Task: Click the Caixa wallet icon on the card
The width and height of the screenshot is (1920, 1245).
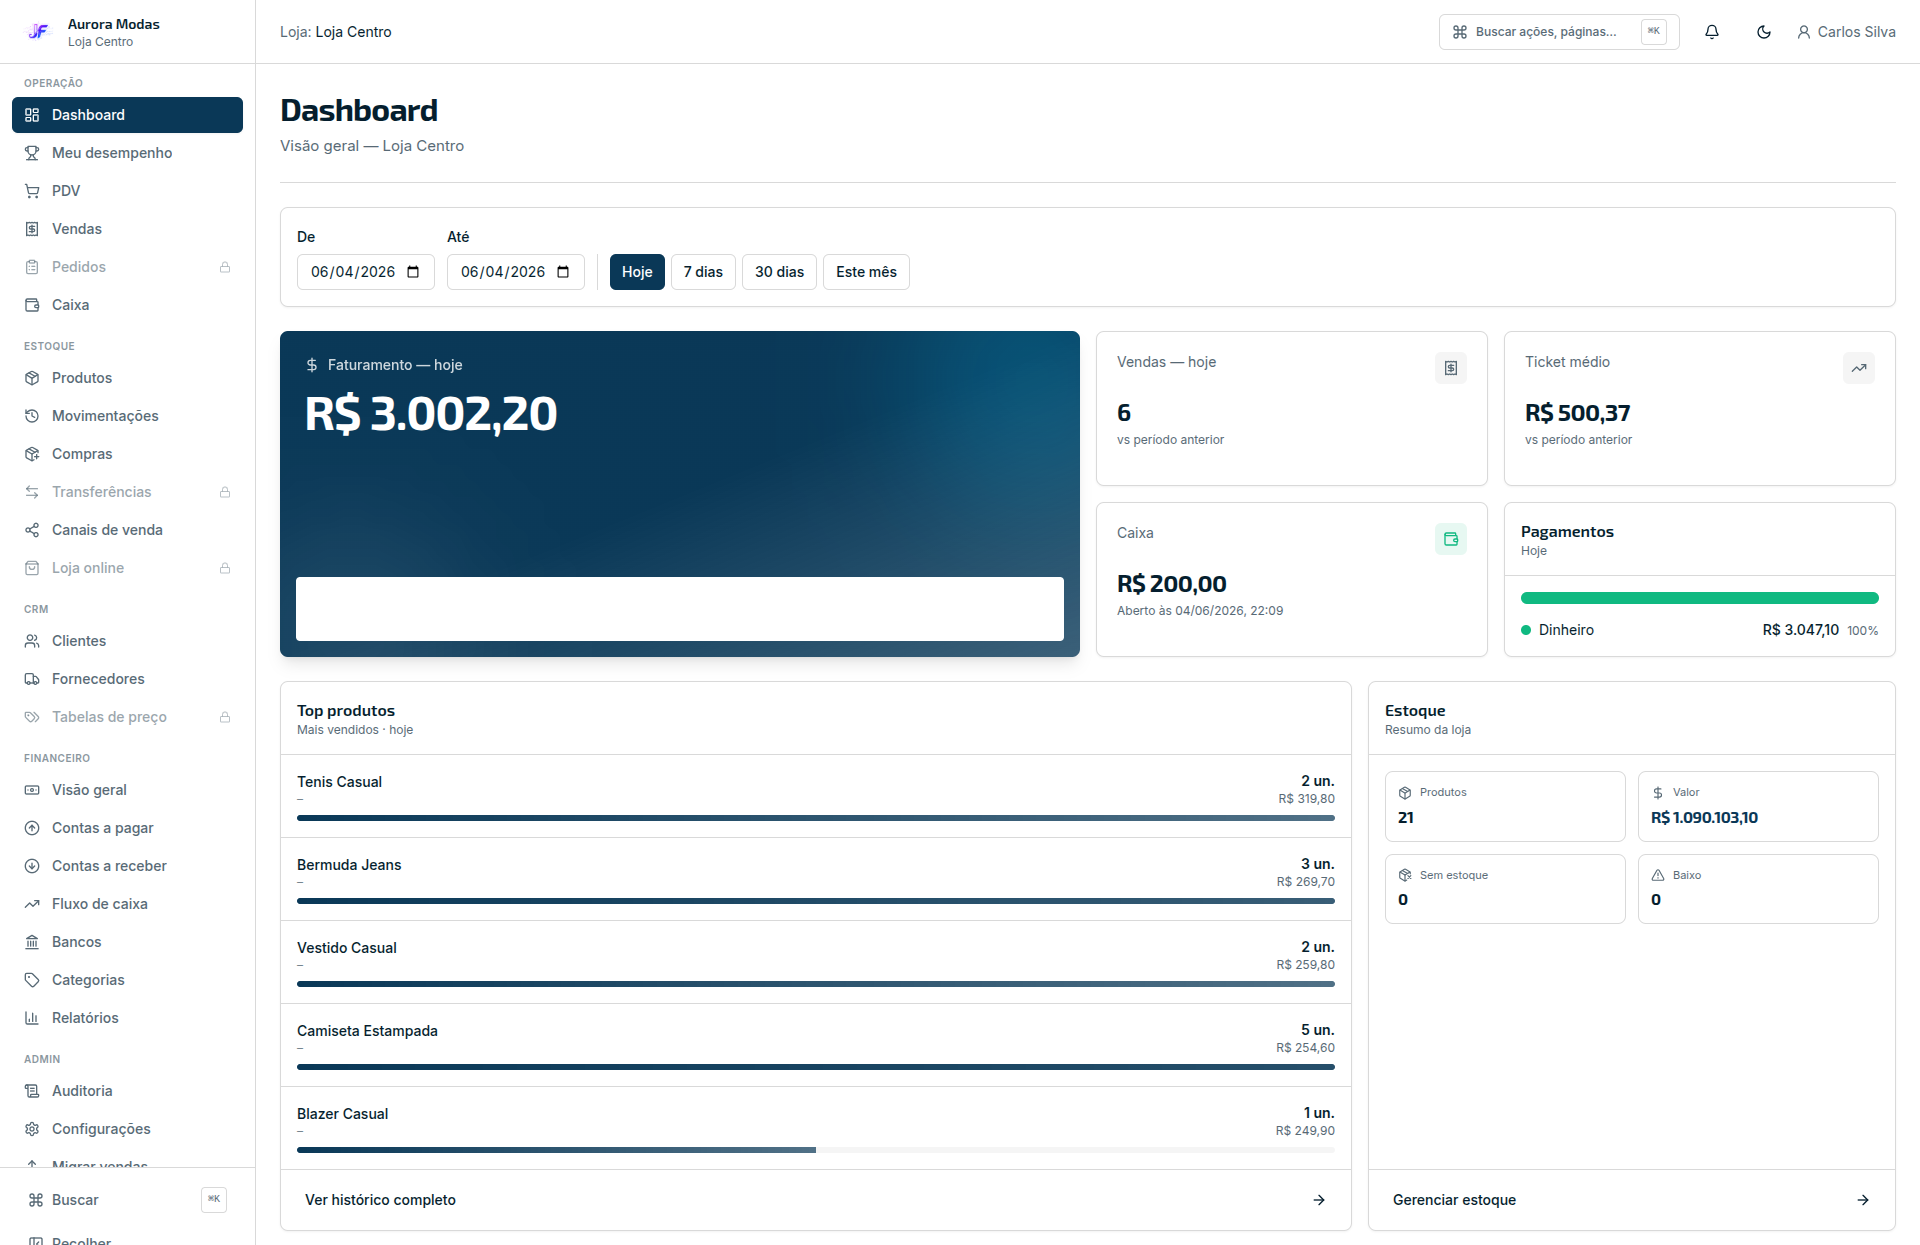Action: coord(1451,539)
